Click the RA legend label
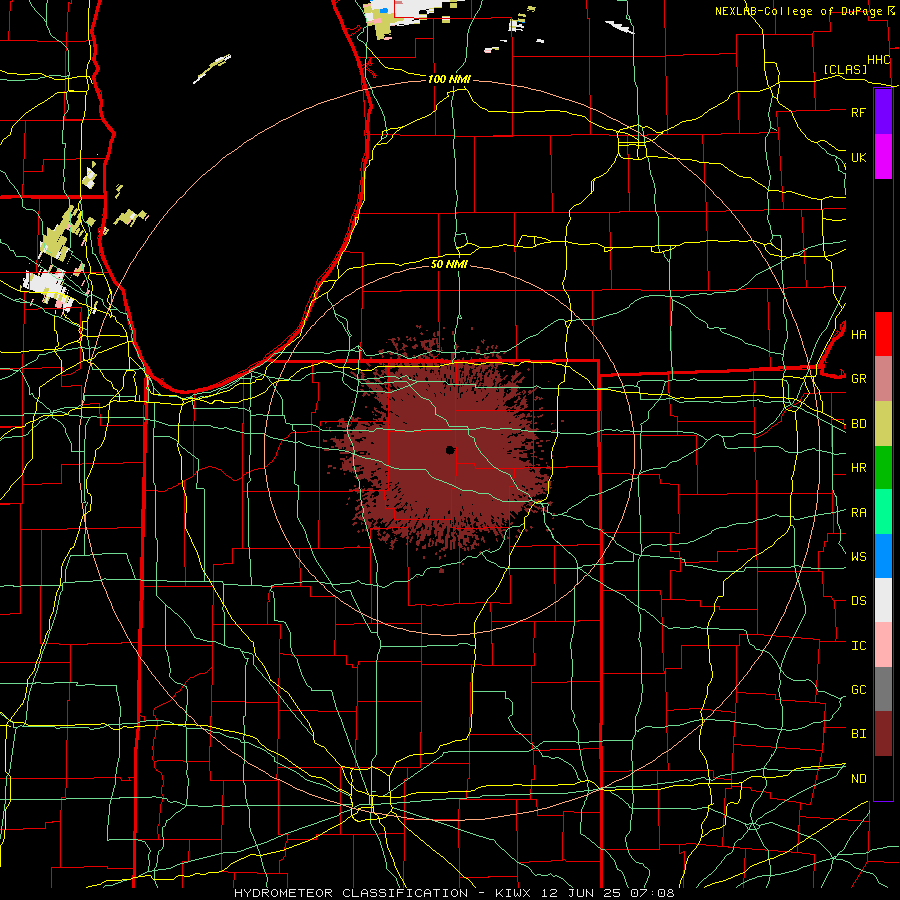The width and height of the screenshot is (900, 900). point(858,513)
